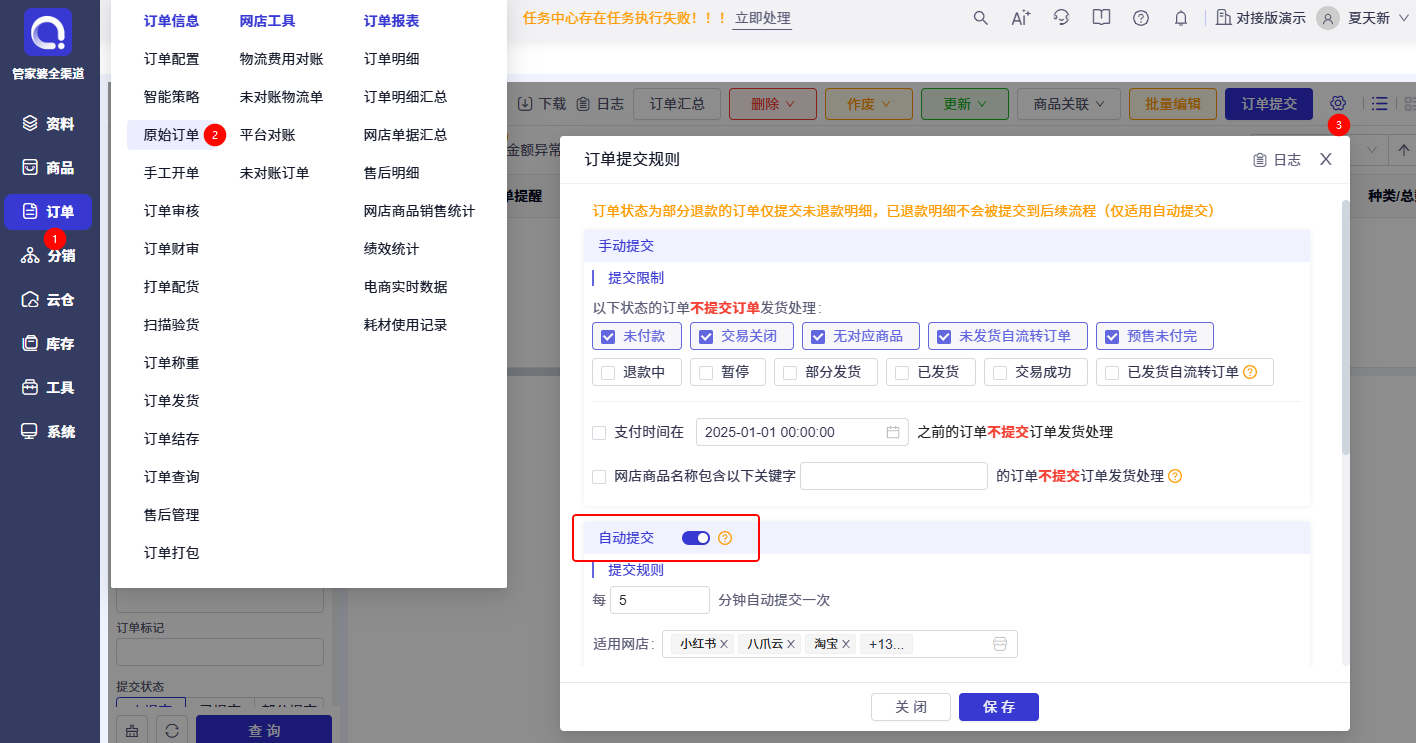Click the shop selector icon in 适用网店
This screenshot has width=1416, height=743.
tap(999, 644)
